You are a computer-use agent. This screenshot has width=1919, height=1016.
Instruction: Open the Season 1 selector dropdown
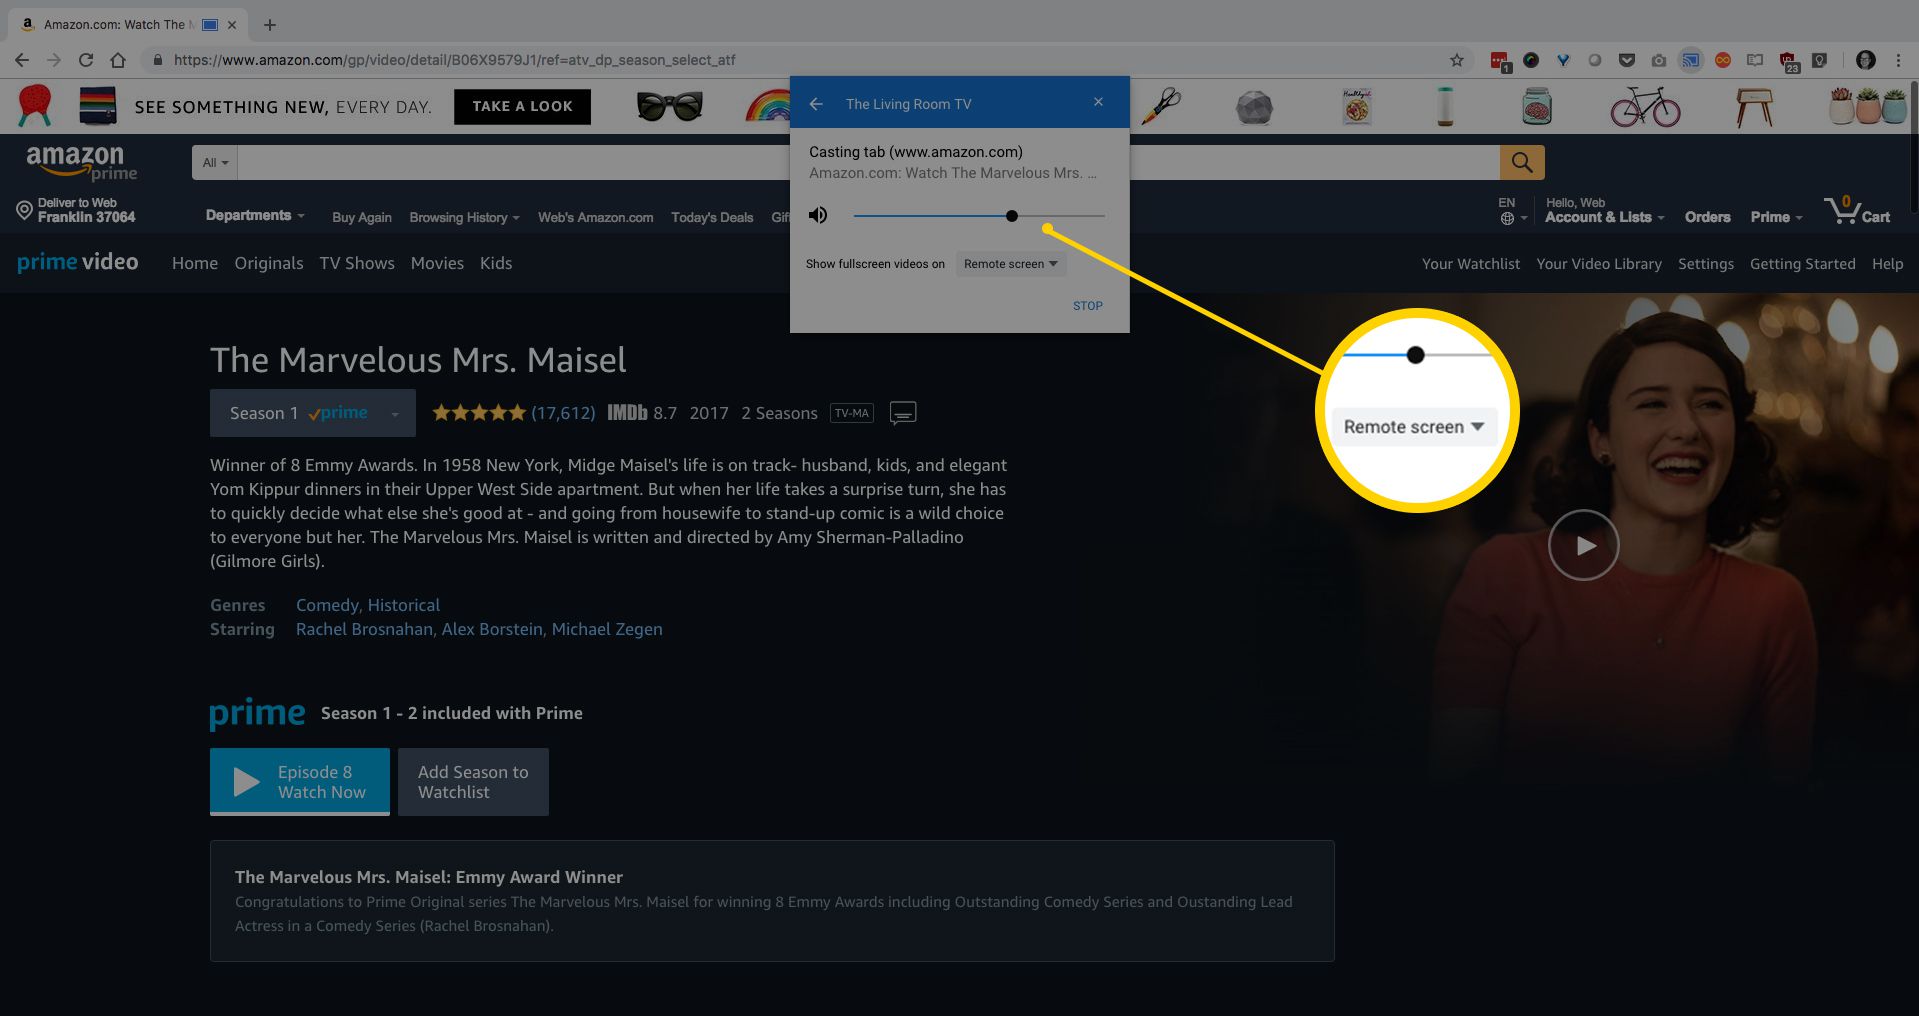tap(313, 413)
